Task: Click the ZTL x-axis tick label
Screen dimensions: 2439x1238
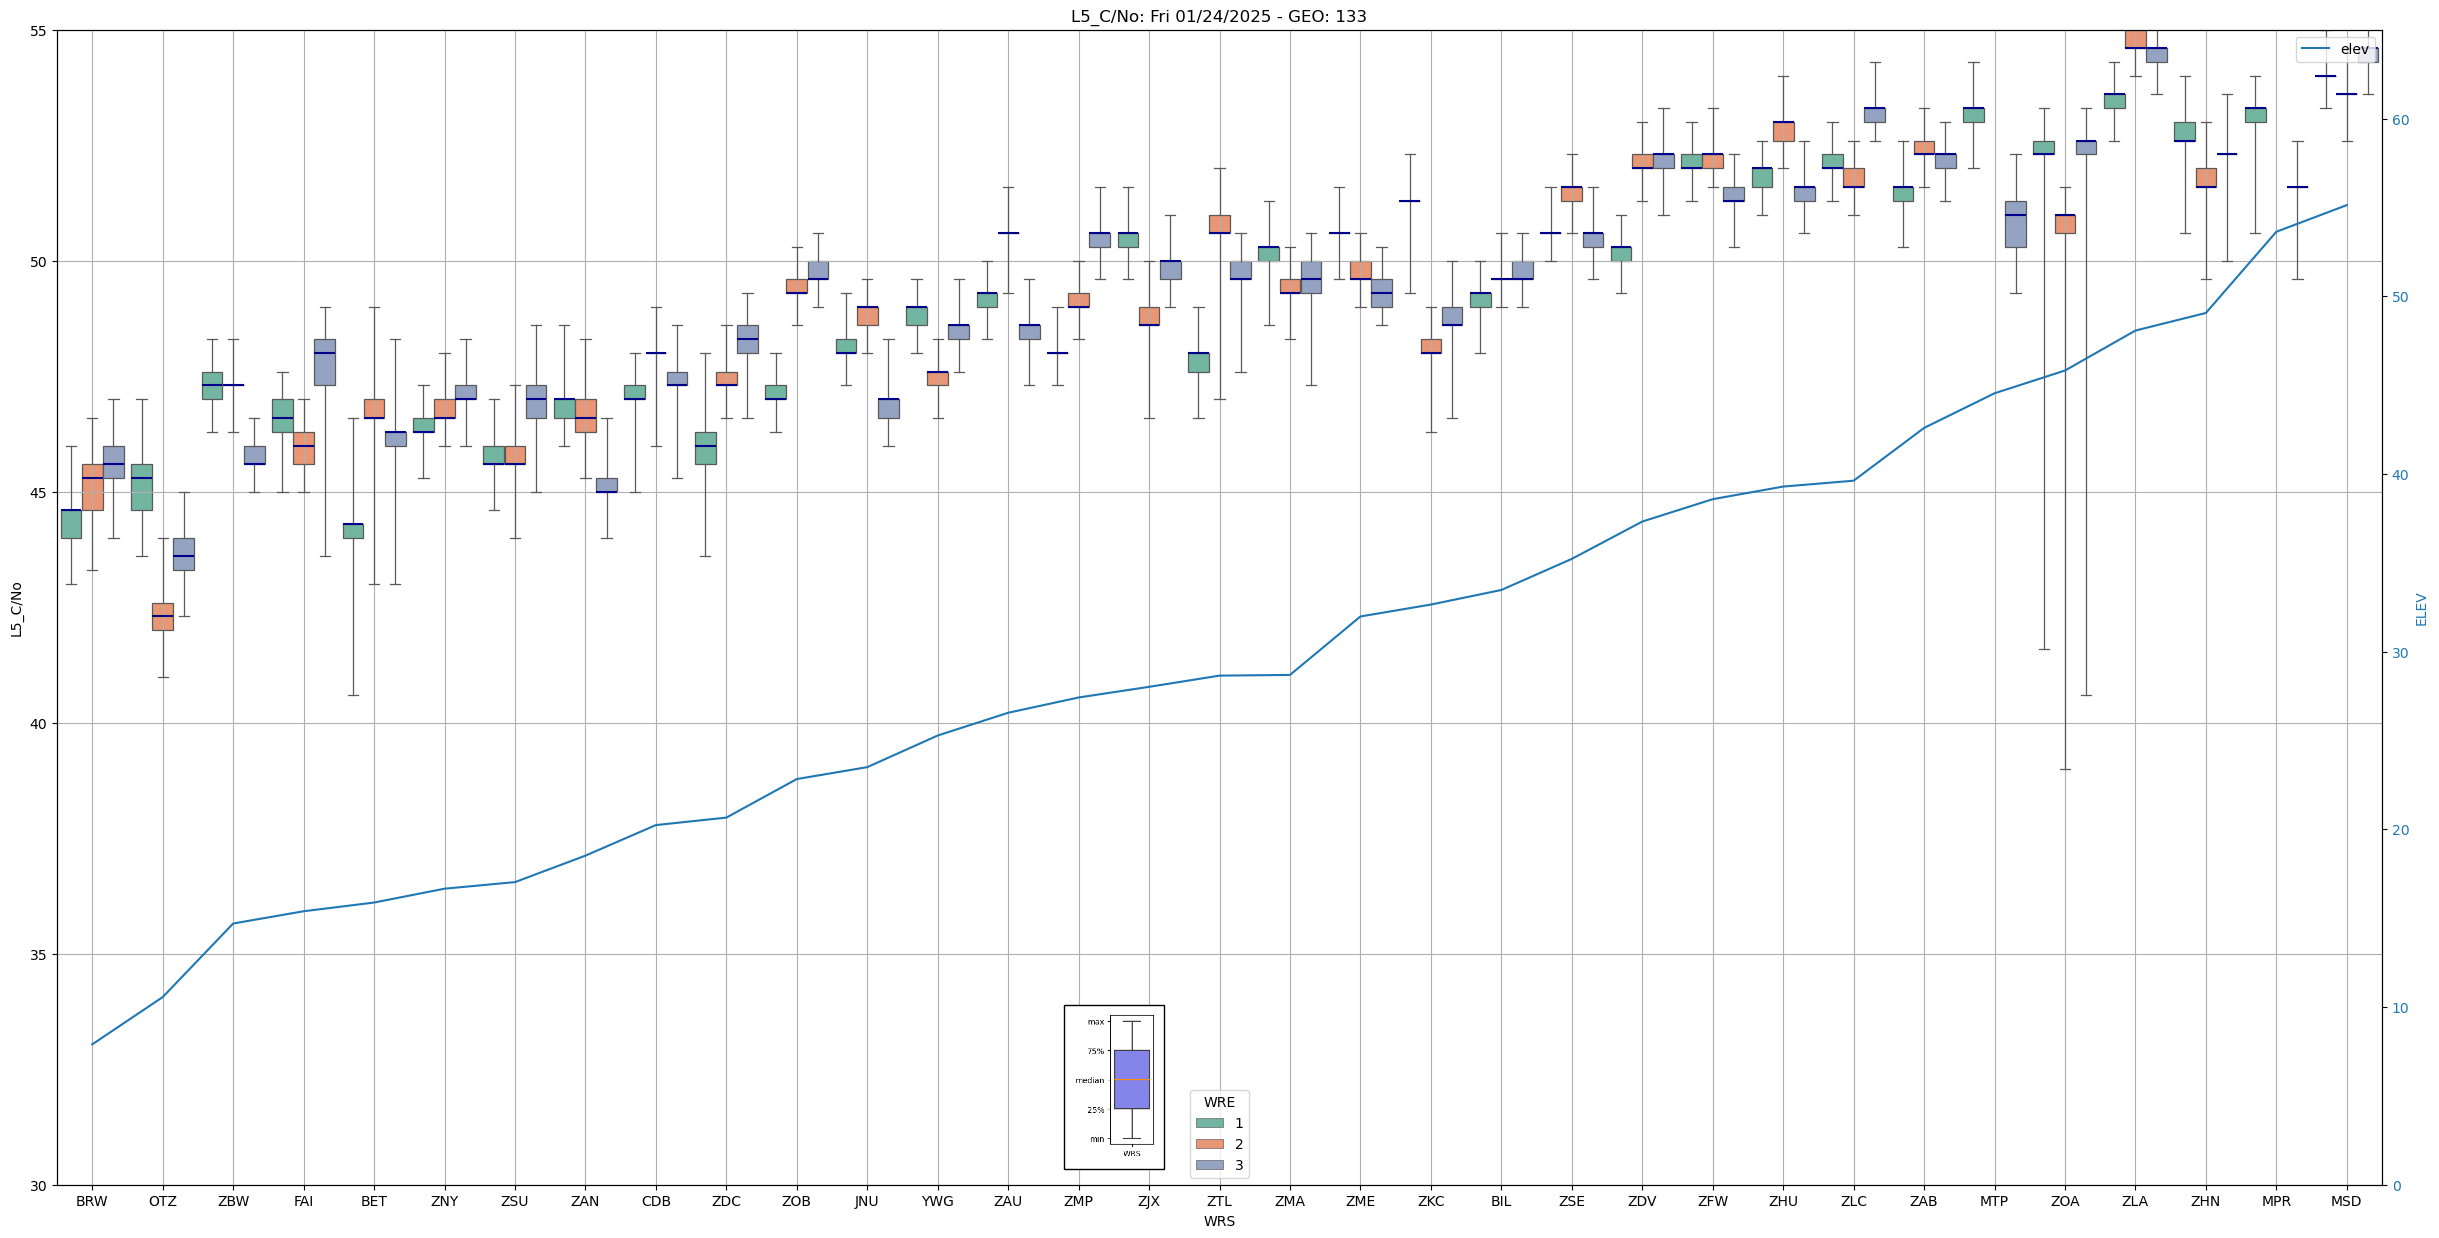Action: tap(1219, 1201)
